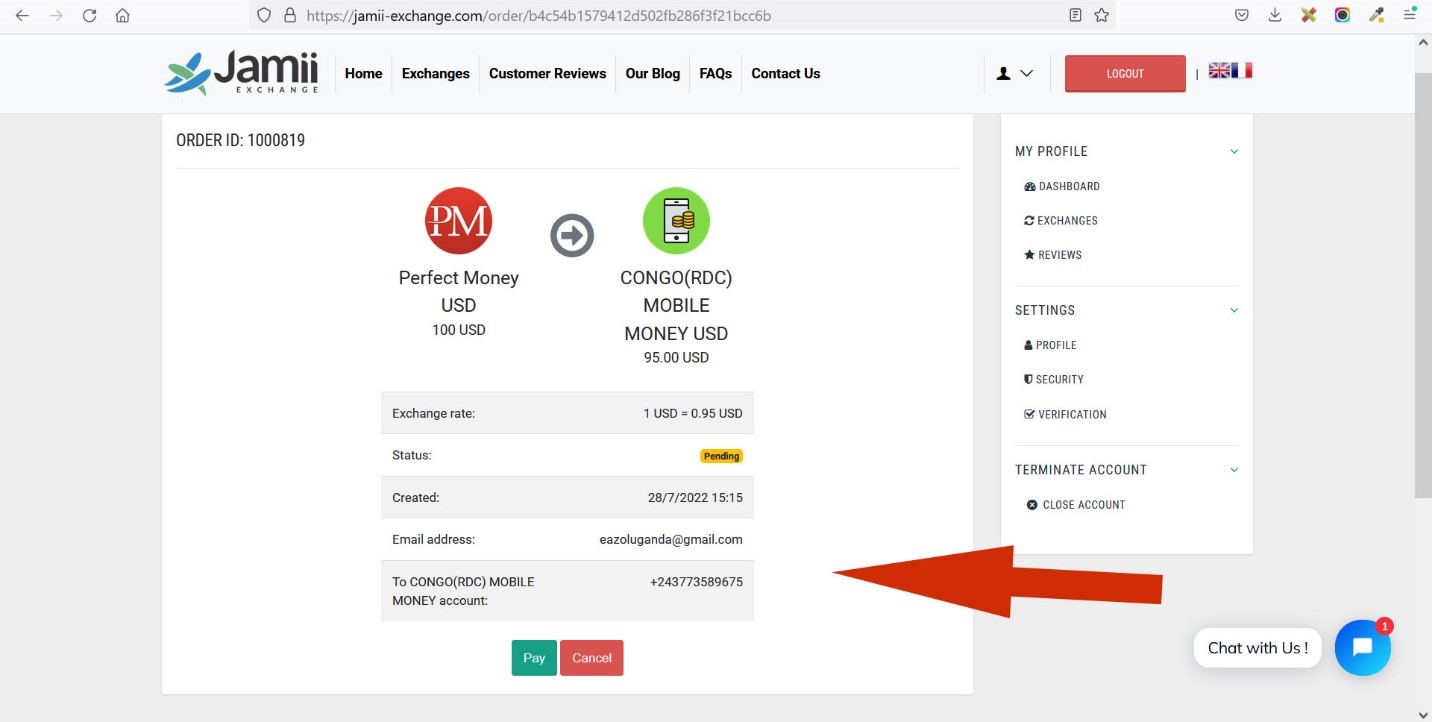Collapse the SETTINGS section chevron
Viewport: 1432px width, 722px height.
pyautogui.click(x=1234, y=310)
